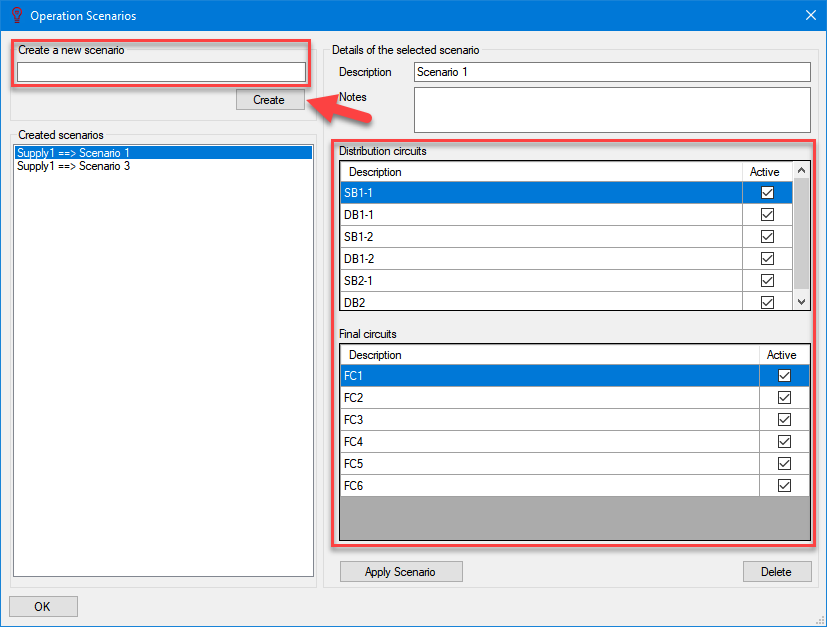Toggle Active checkbox for DB2
Screen dimensions: 827x627
[x=767, y=302]
